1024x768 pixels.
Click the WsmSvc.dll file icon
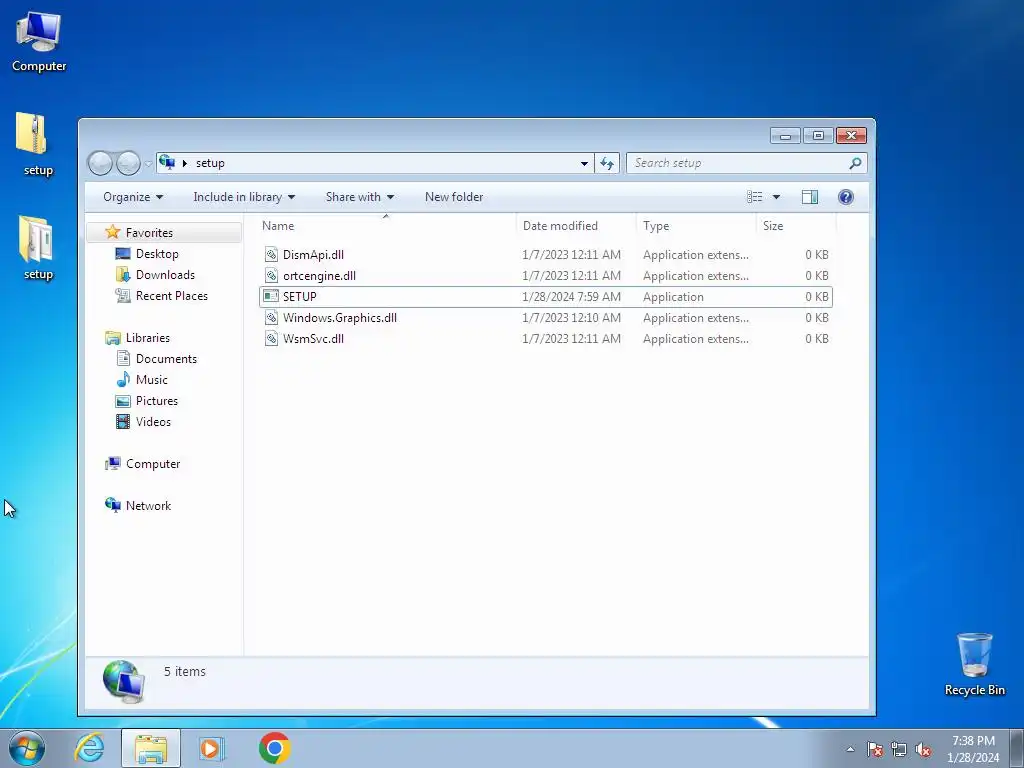(271, 338)
